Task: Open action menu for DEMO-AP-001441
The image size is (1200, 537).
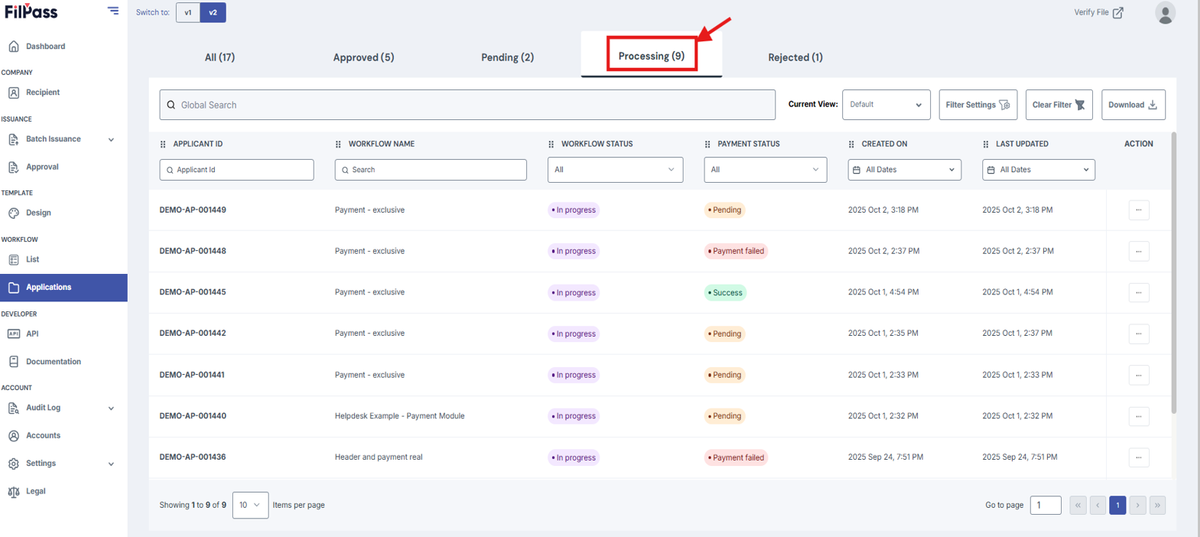Action: coord(1138,375)
